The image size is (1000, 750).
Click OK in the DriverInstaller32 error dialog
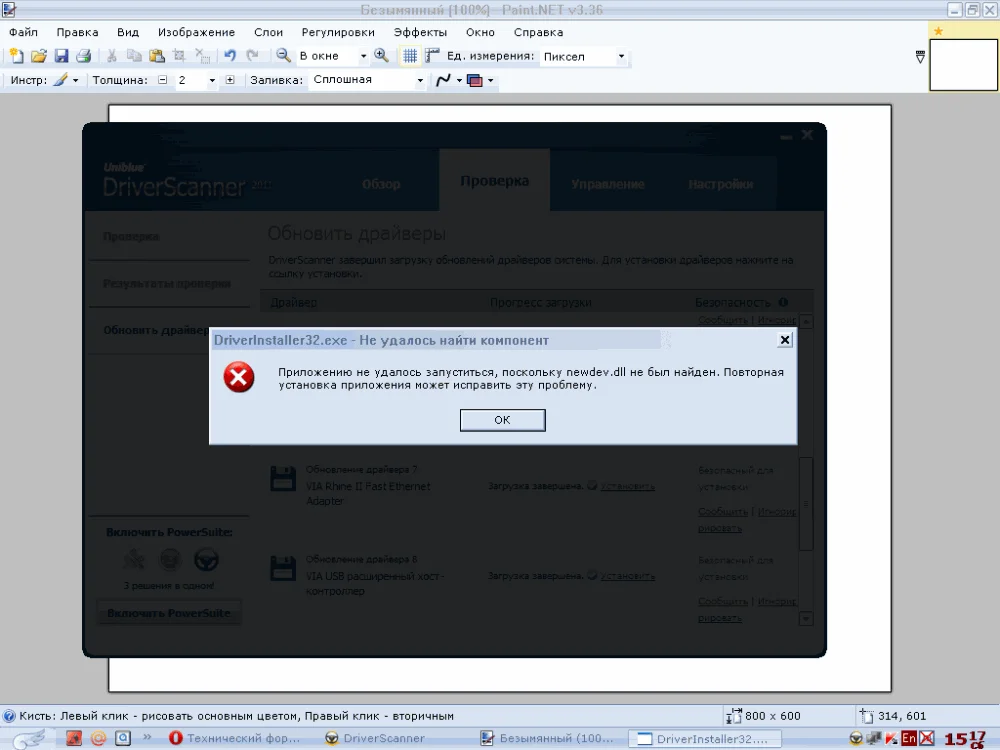click(503, 420)
